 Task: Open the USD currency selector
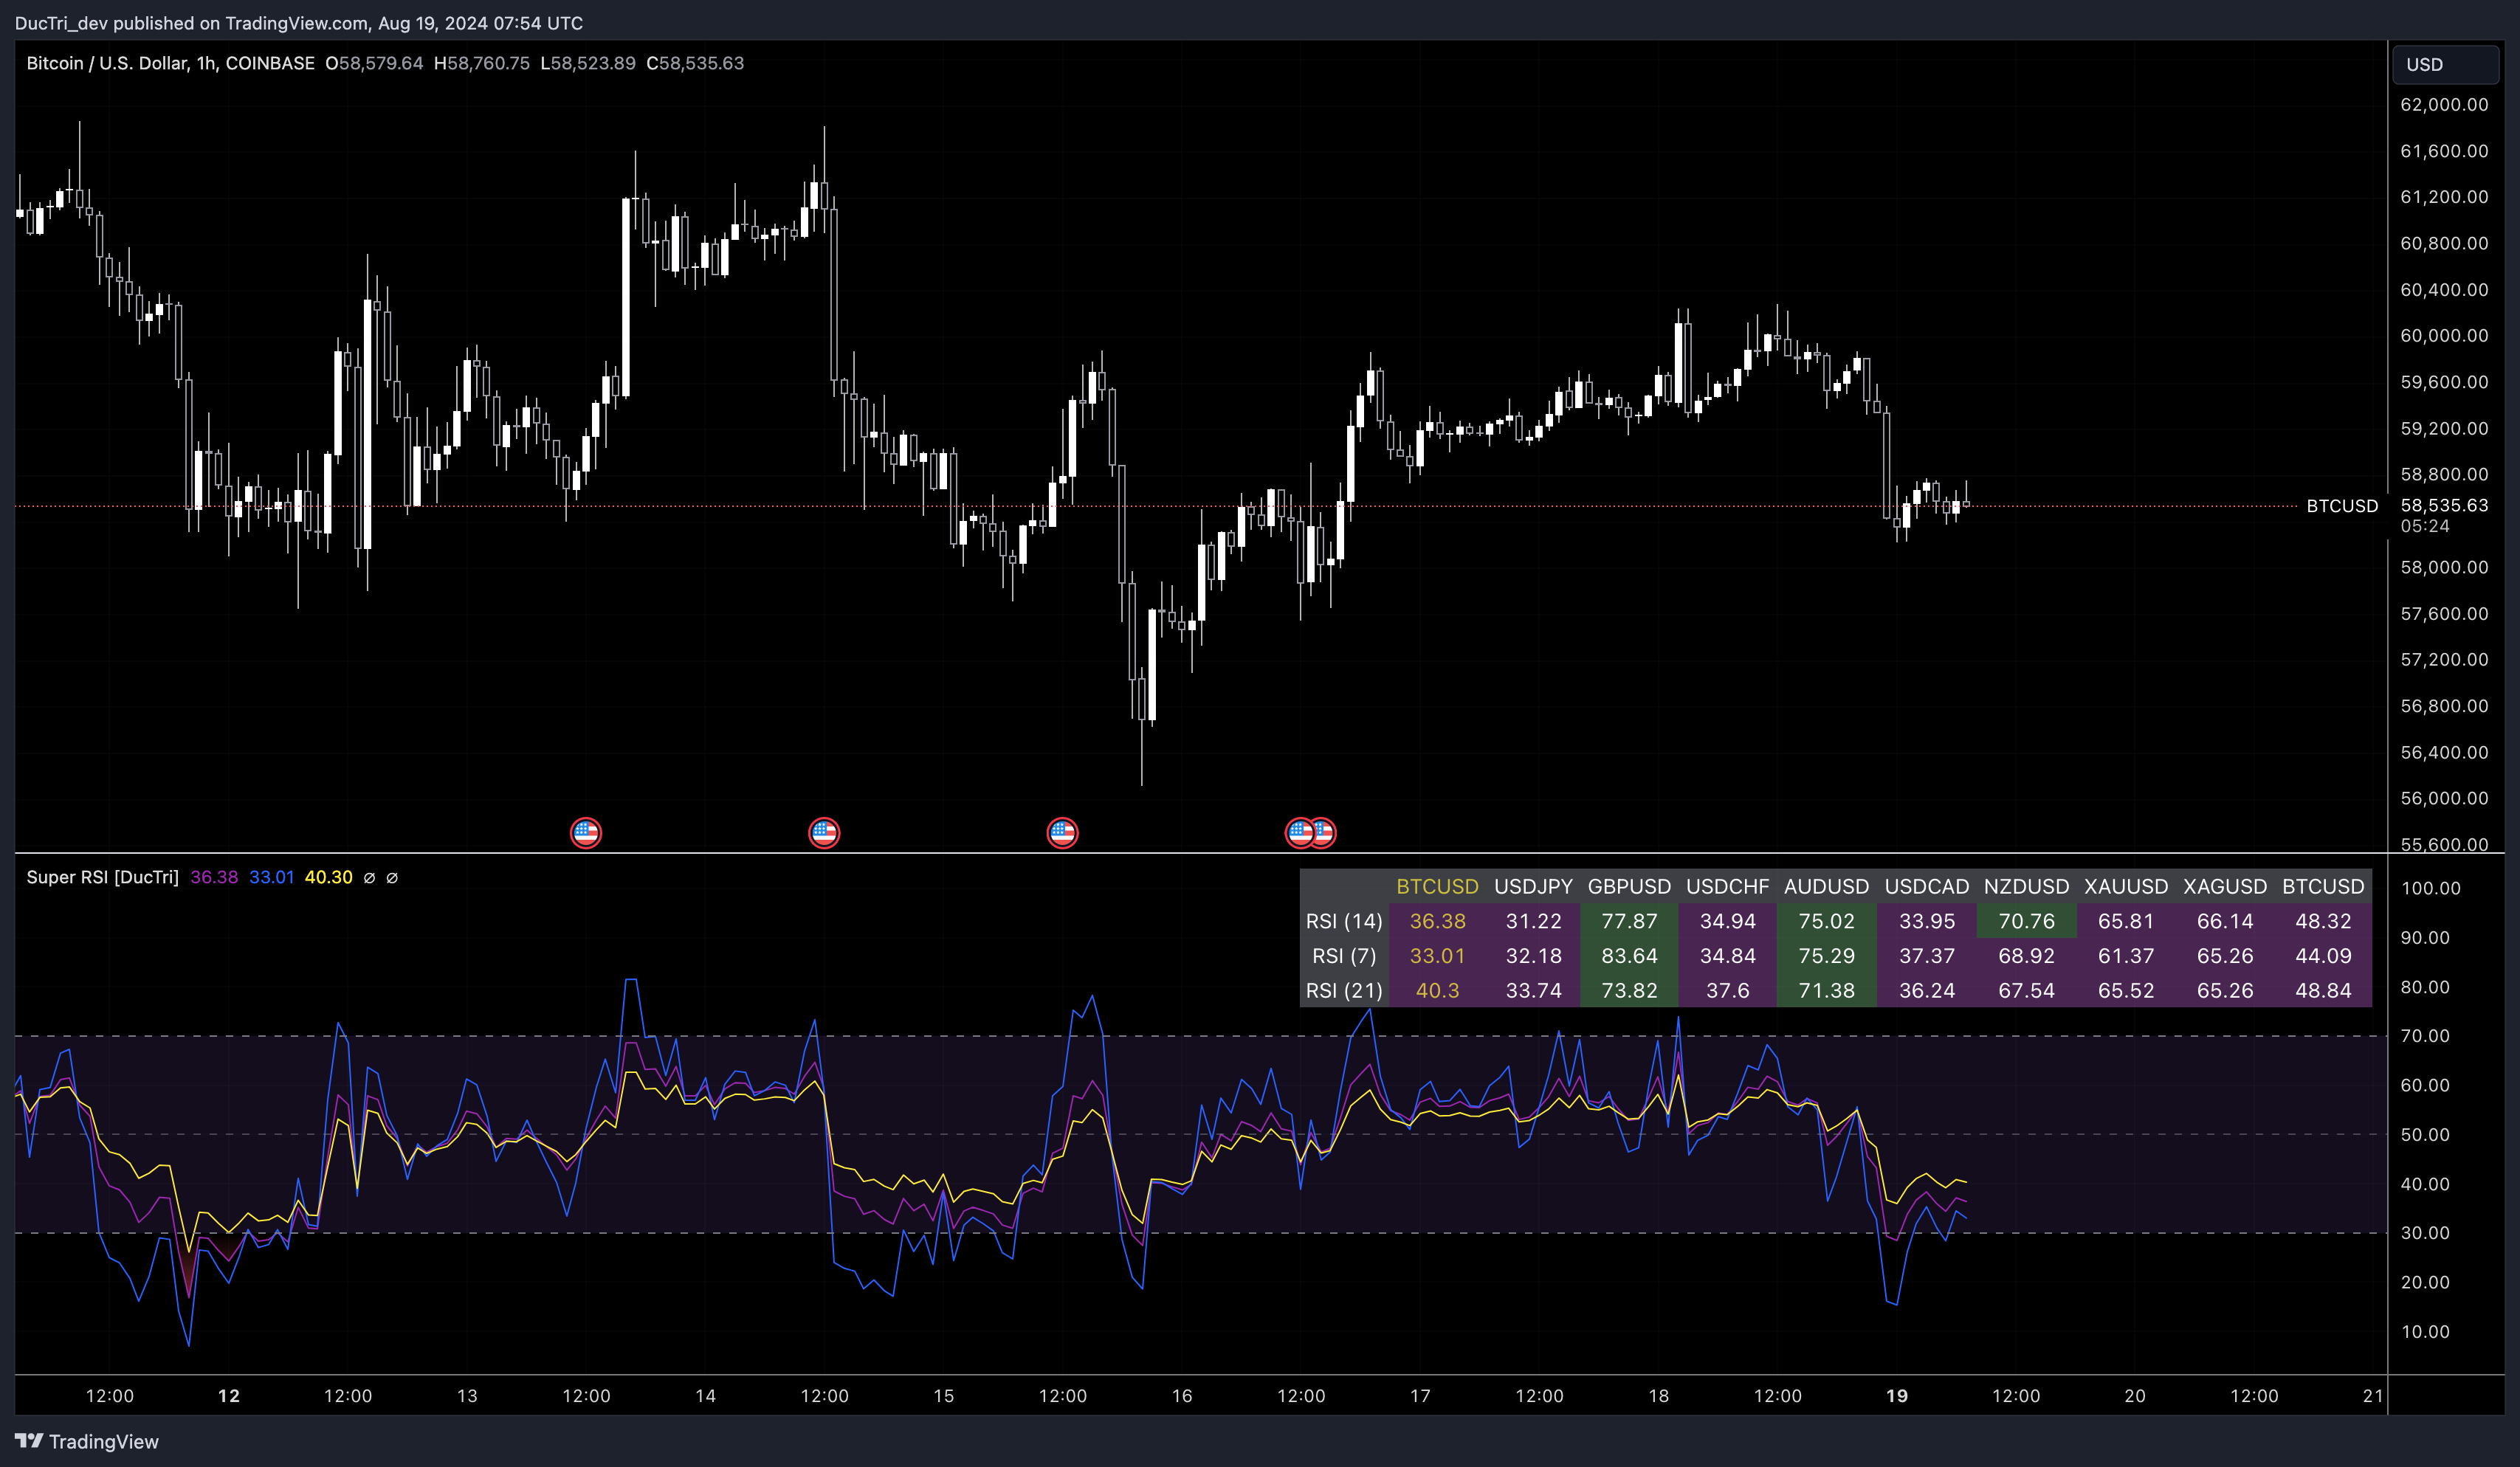(x=2445, y=64)
